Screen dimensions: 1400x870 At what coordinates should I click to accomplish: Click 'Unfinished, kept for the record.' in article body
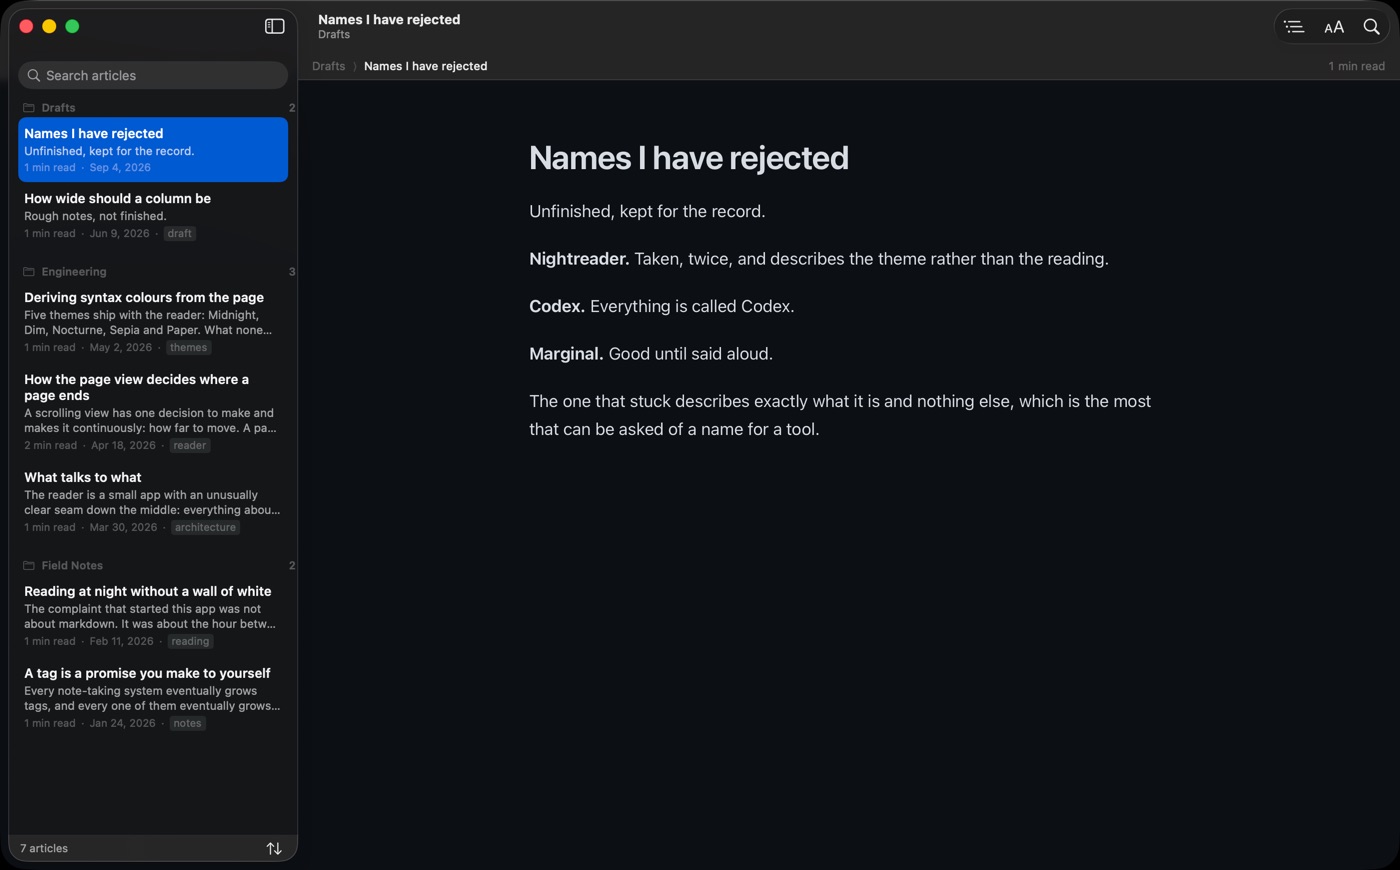647,211
